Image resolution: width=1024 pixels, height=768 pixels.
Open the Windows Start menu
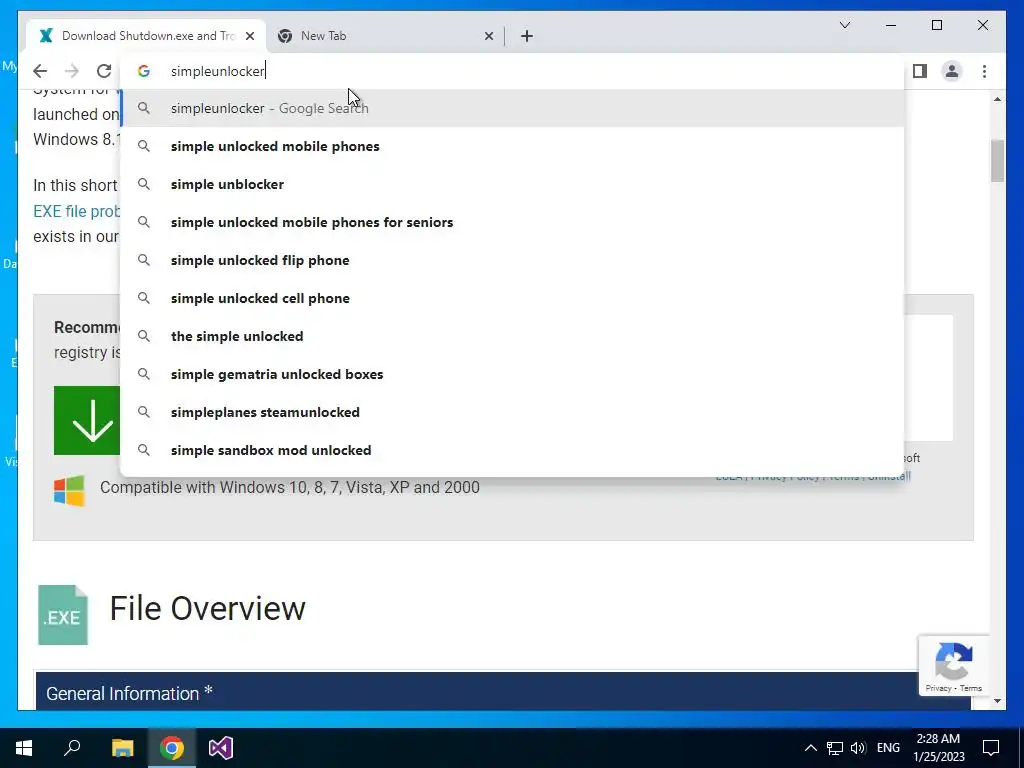[x=24, y=748]
